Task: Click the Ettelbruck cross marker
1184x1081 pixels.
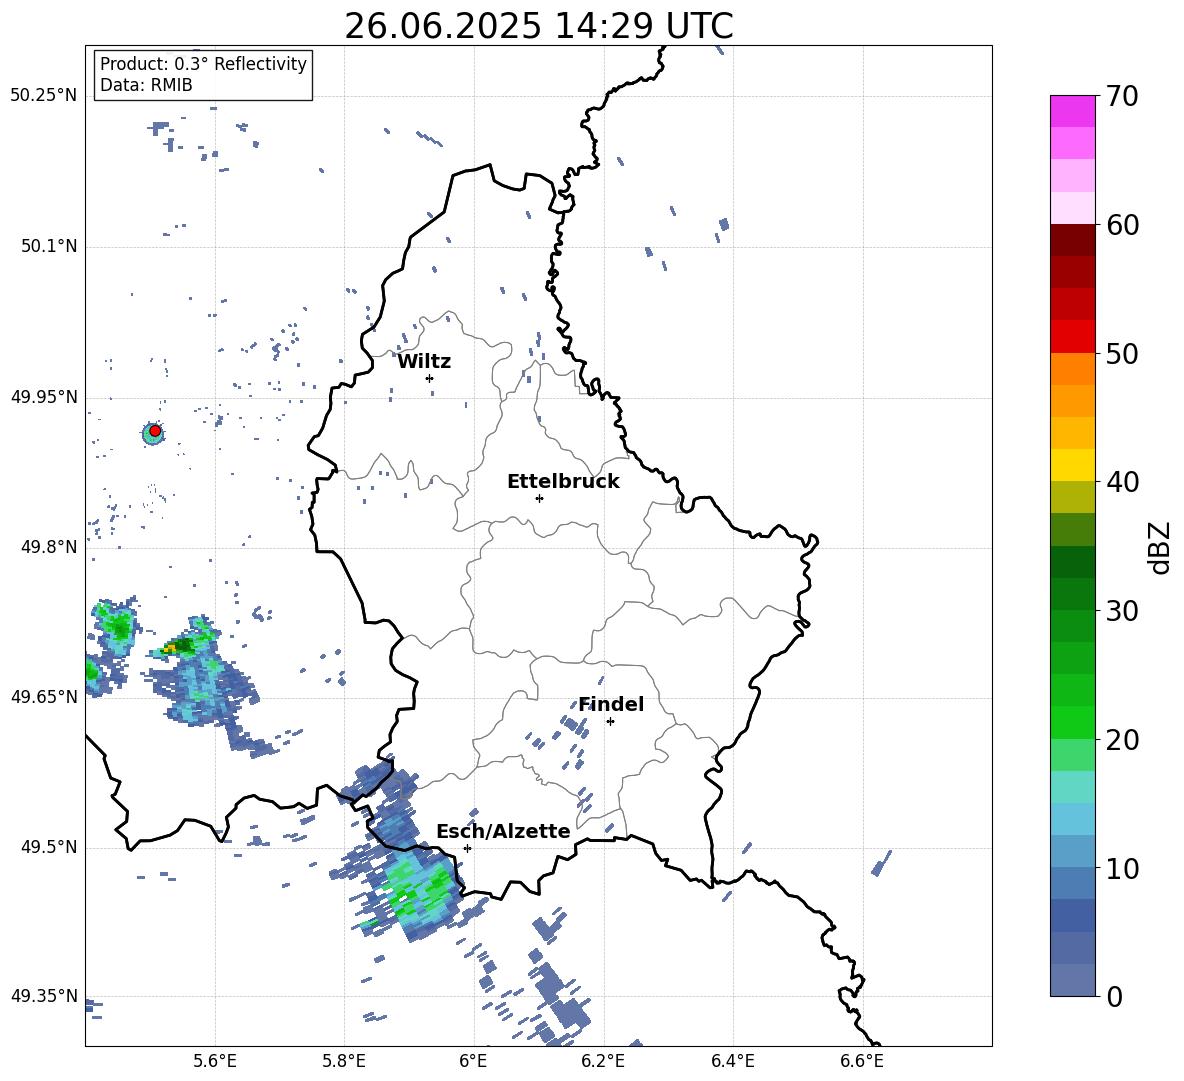Action: point(539,498)
